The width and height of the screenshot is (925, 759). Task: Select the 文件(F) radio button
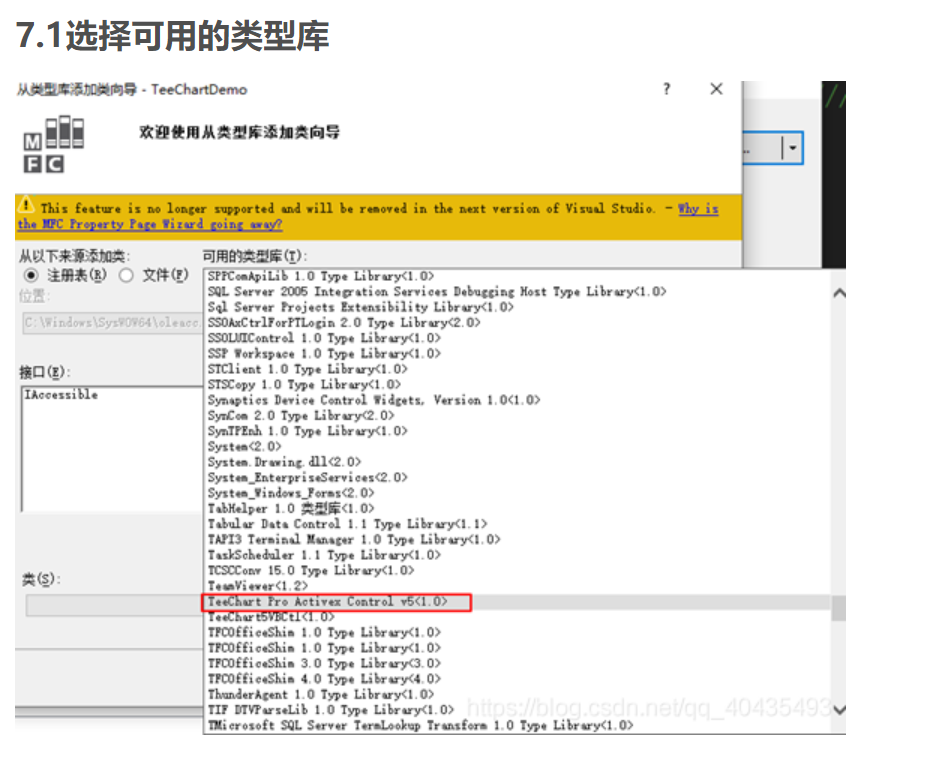click(x=126, y=275)
